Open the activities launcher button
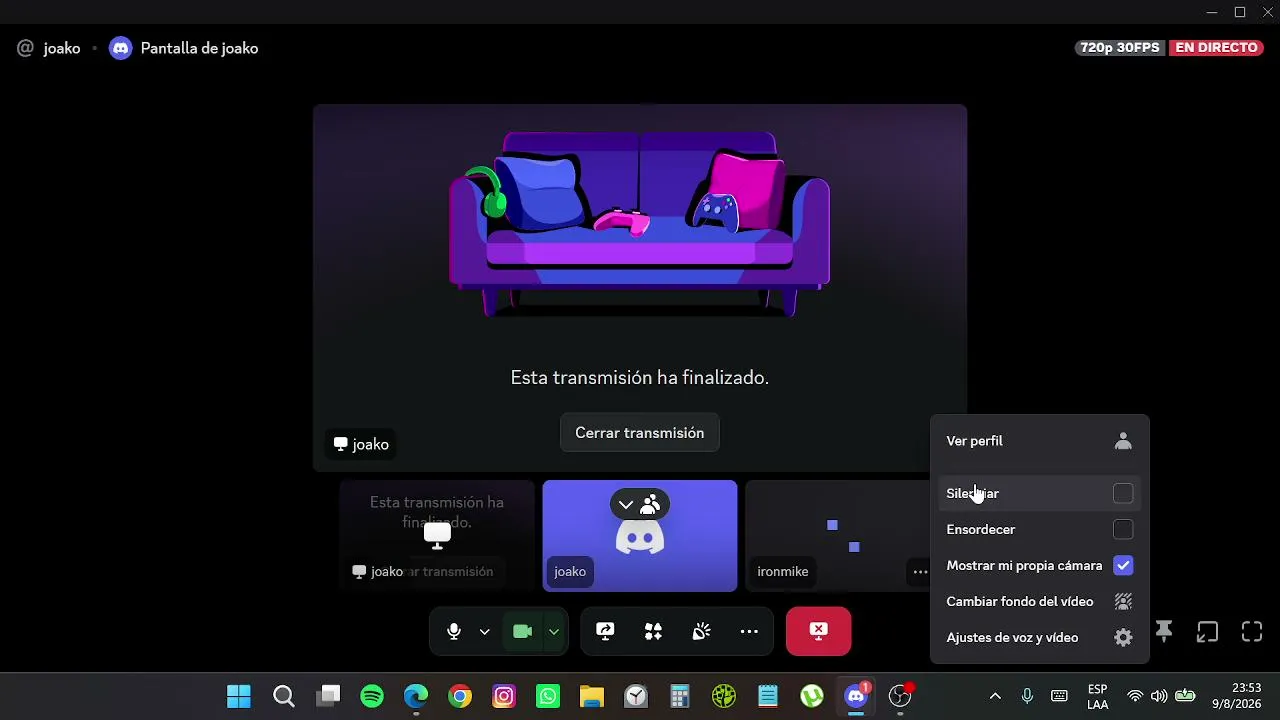The image size is (1280, 720). pyautogui.click(x=653, y=631)
